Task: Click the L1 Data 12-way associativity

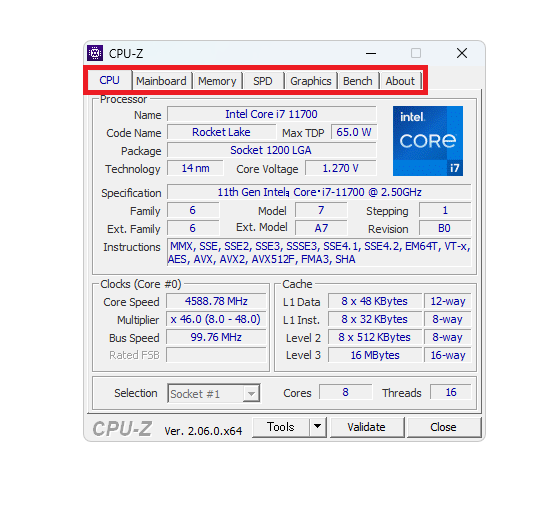Action: click(448, 301)
